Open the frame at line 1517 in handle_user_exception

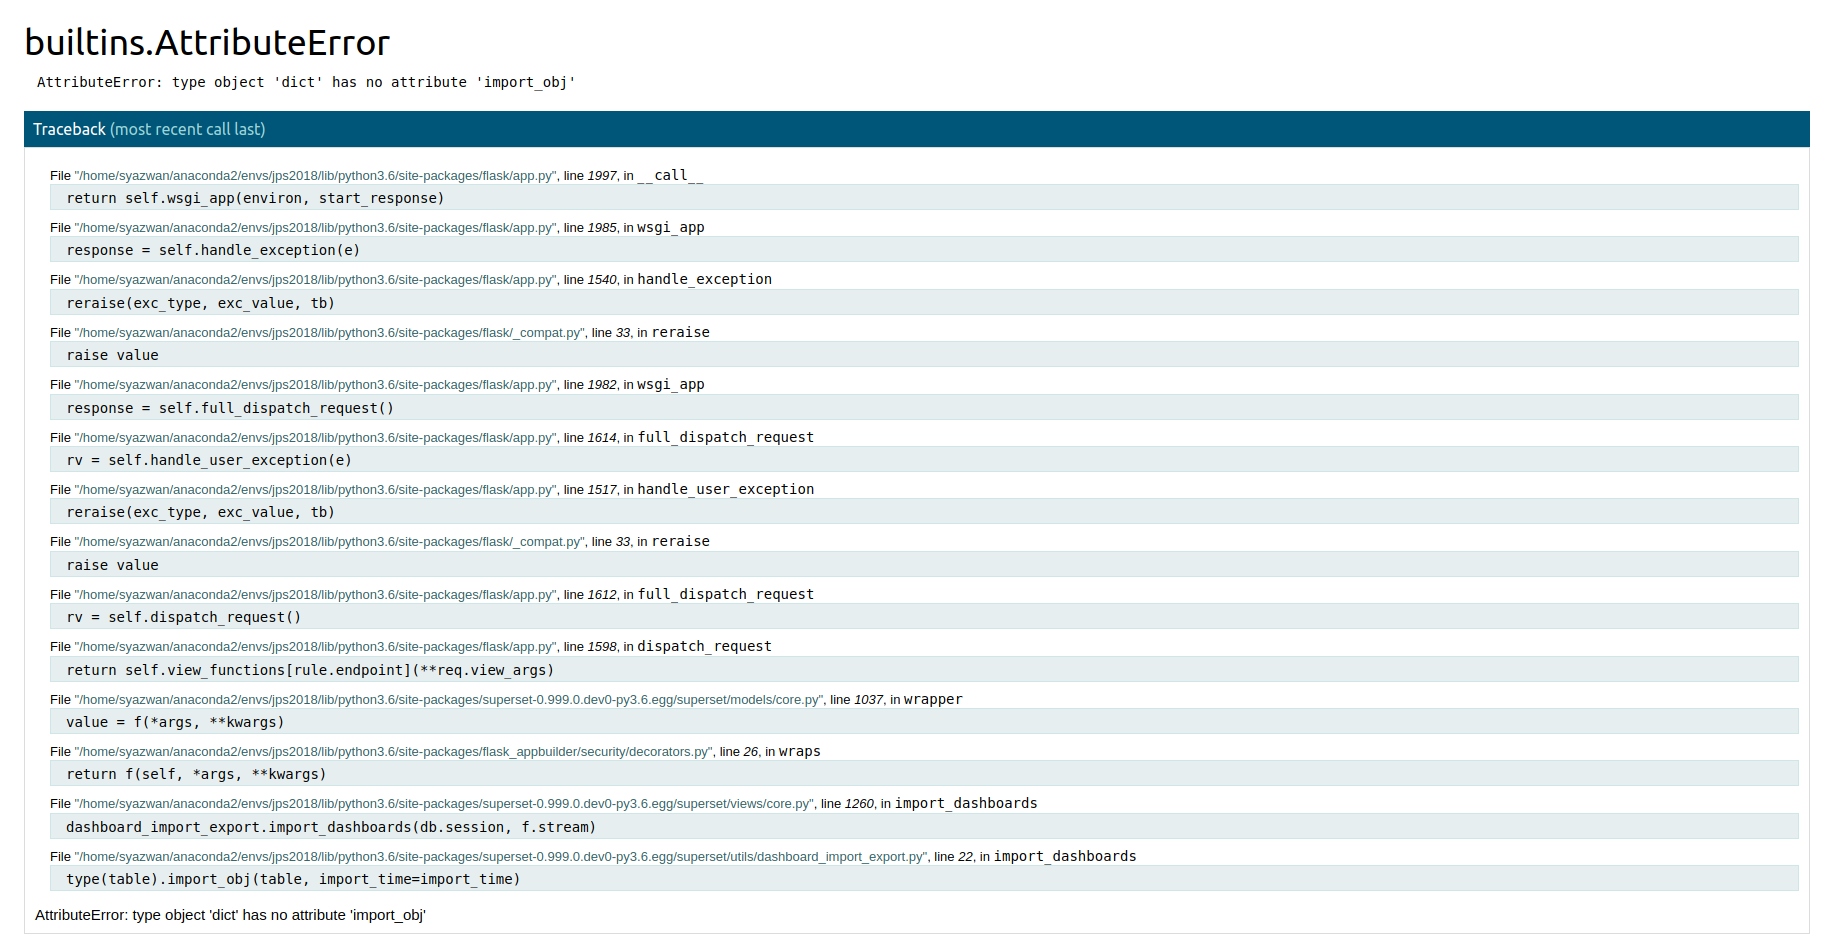432,489
